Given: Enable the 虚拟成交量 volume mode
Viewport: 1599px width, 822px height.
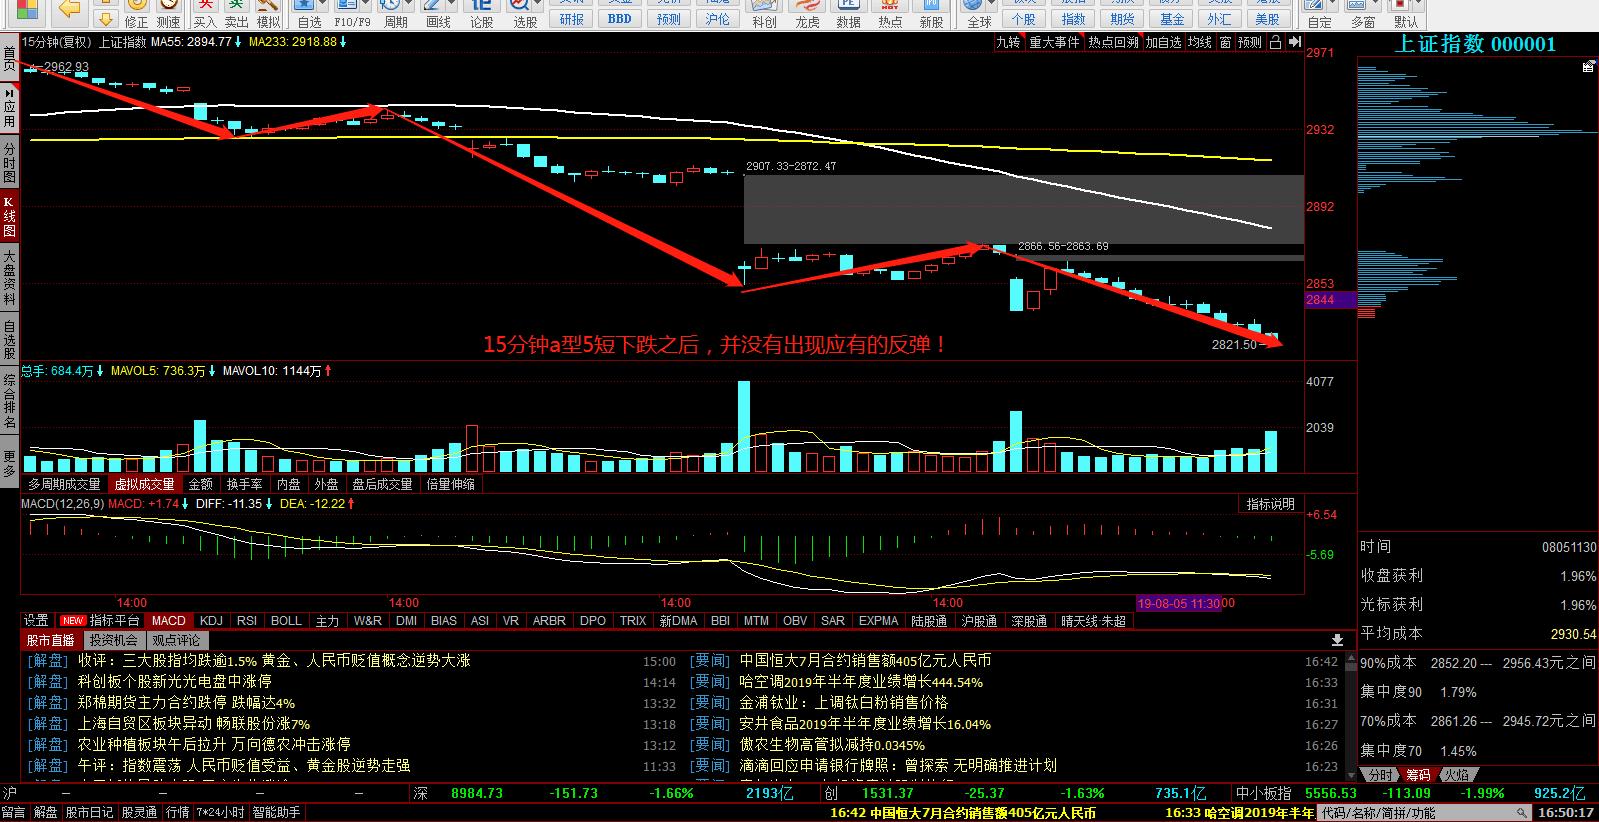Looking at the screenshot, I should [144, 484].
